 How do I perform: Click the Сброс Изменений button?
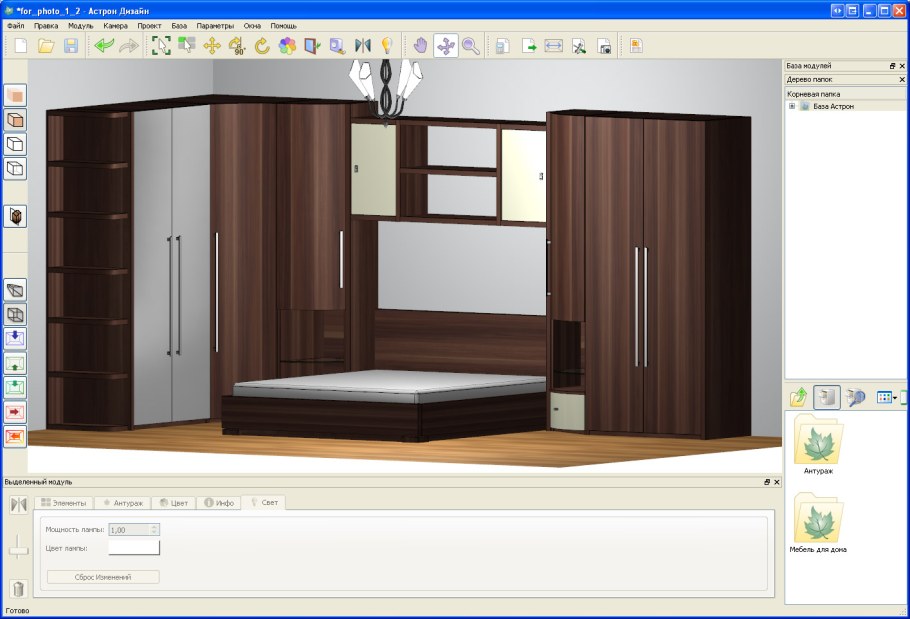[103, 577]
